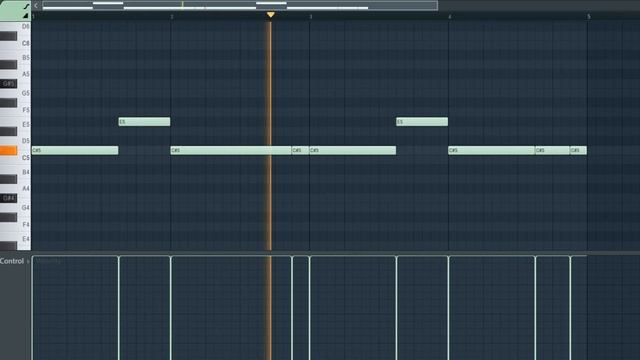Click the small arrow next to Control
Viewport: 640px width, 360px height.
pyautogui.click(x=28, y=261)
